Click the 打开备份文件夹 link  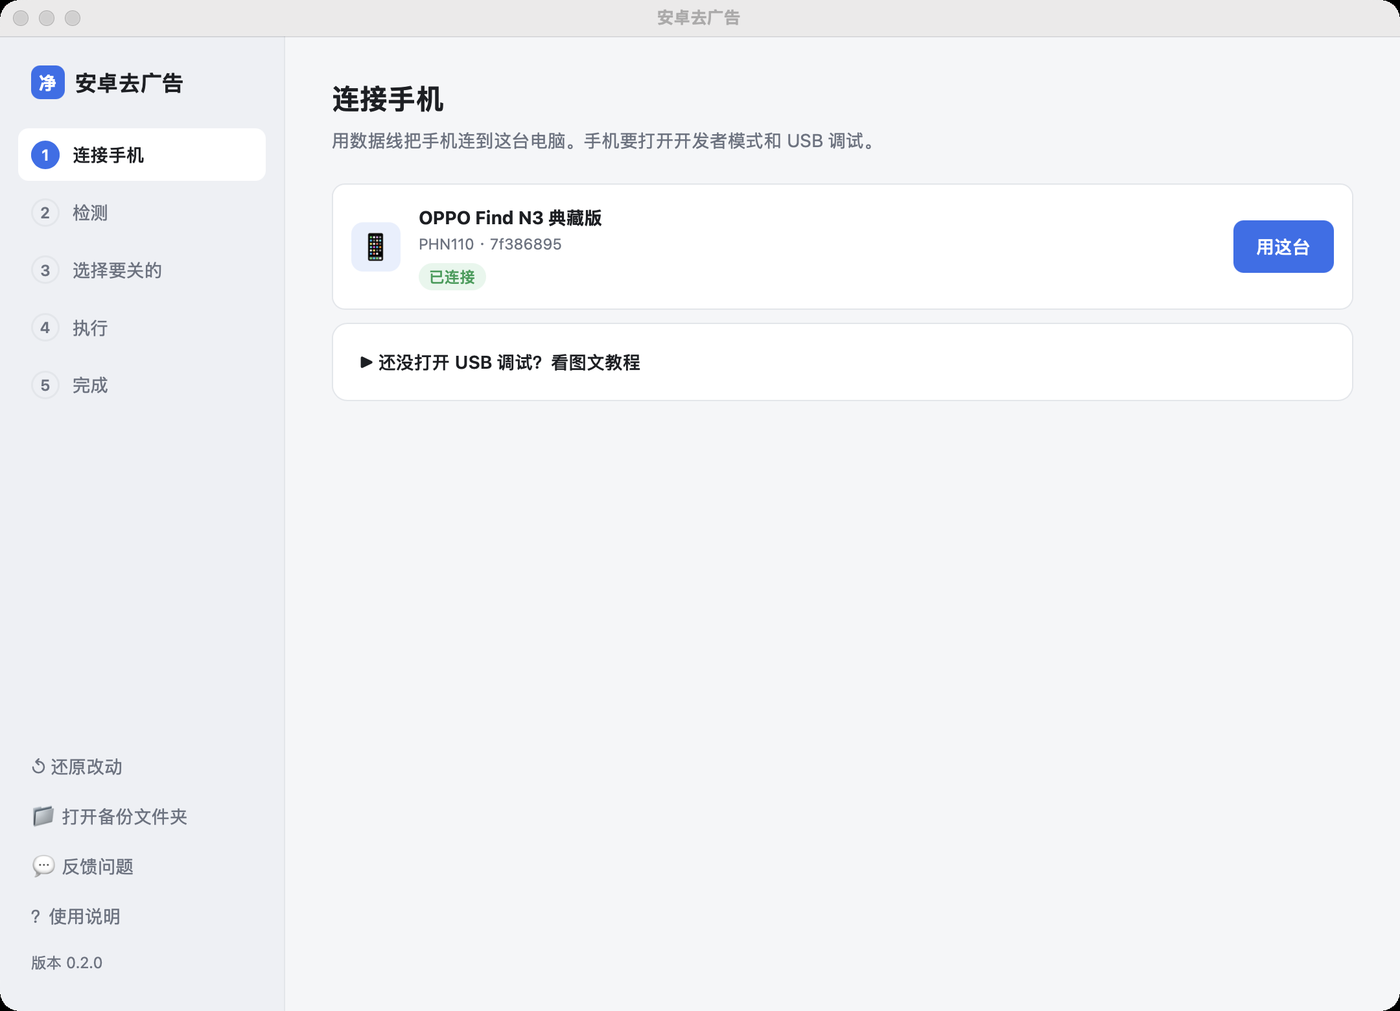click(110, 816)
